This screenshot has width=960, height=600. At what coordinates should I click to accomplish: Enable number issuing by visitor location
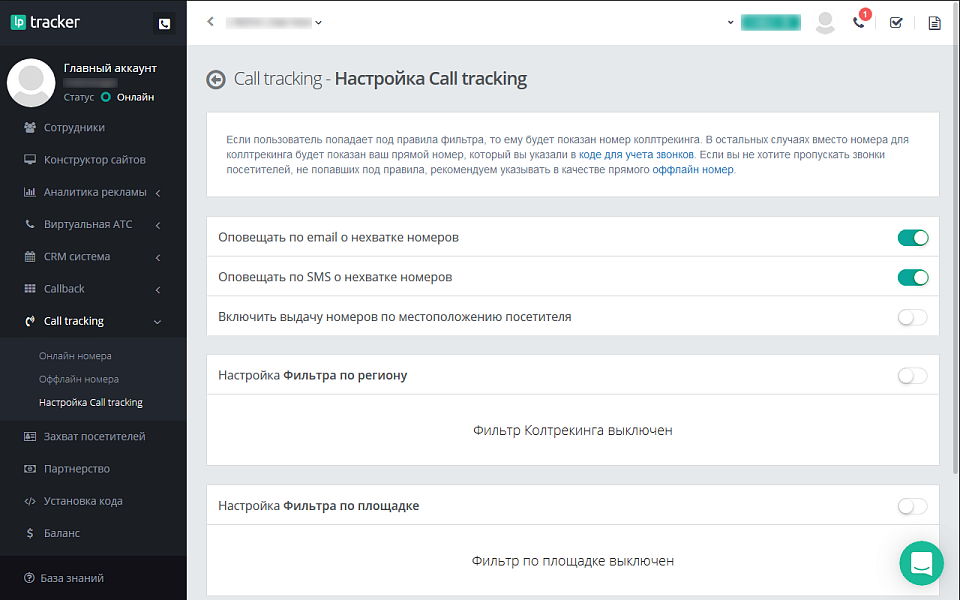click(x=912, y=317)
